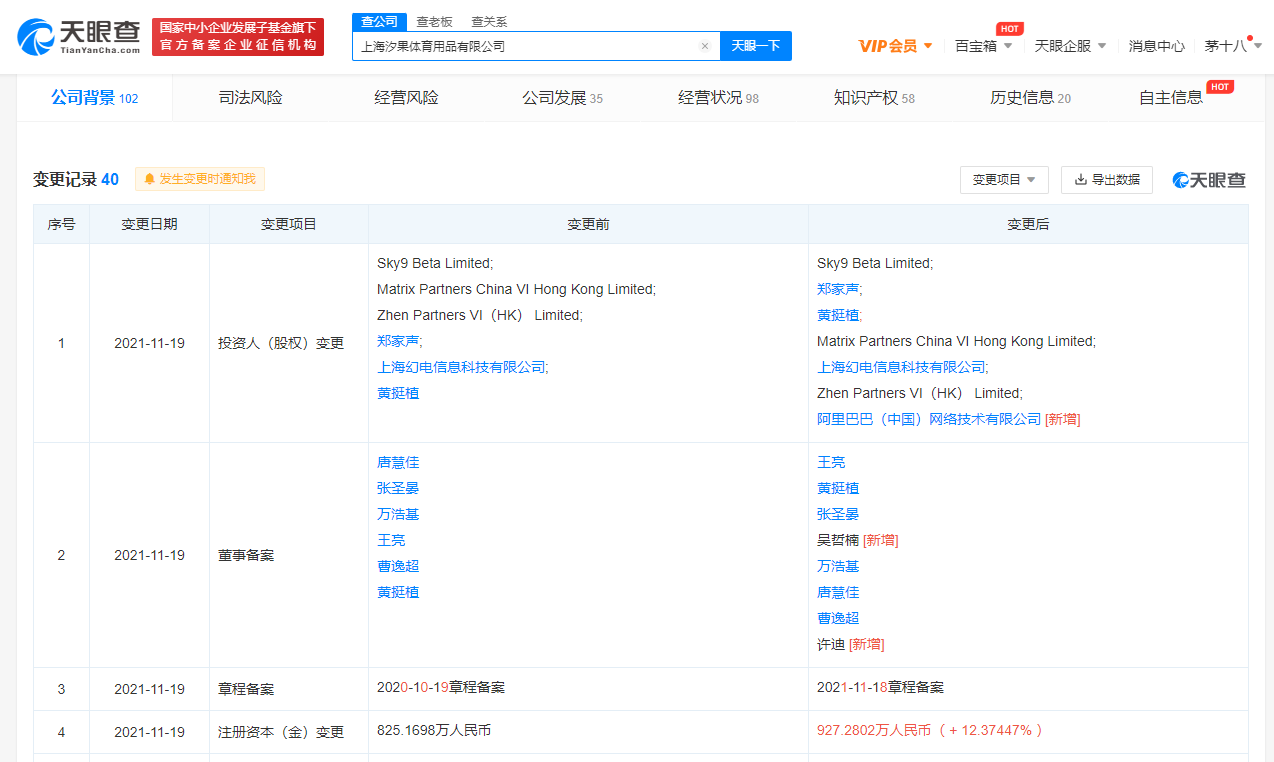This screenshot has height=762, width=1274.
Task: Click the 2020-10-19章程备案 entry
Action: pyautogui.click(x=441, y=687)
